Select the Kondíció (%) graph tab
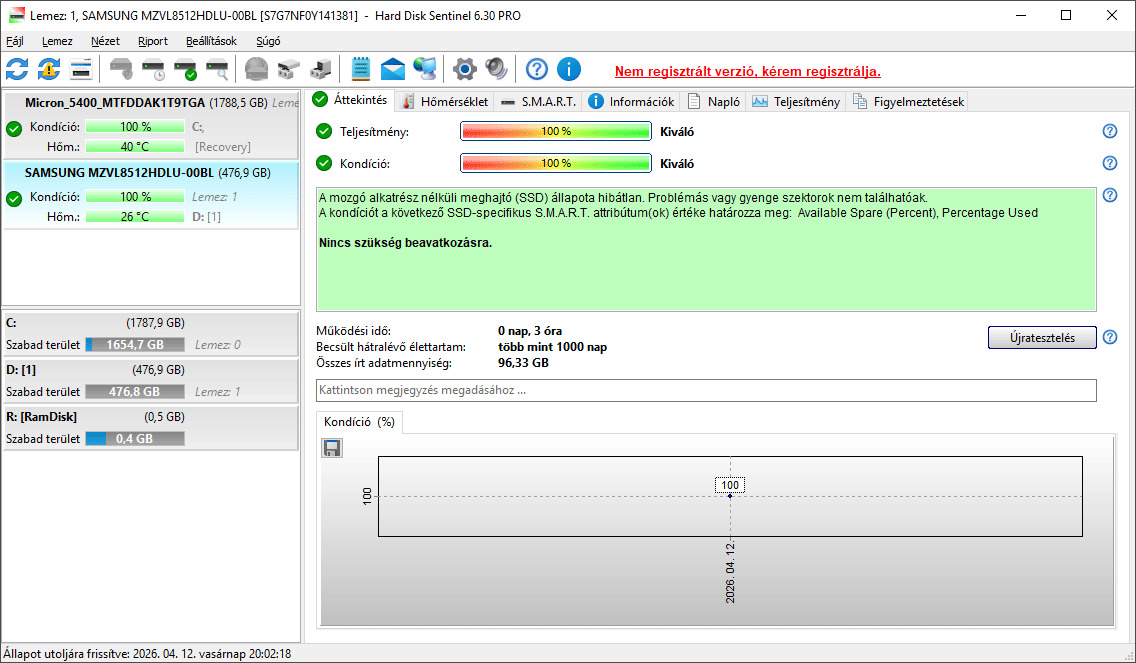This screenshot has height=663, width=1136. [x=359, y=422]
